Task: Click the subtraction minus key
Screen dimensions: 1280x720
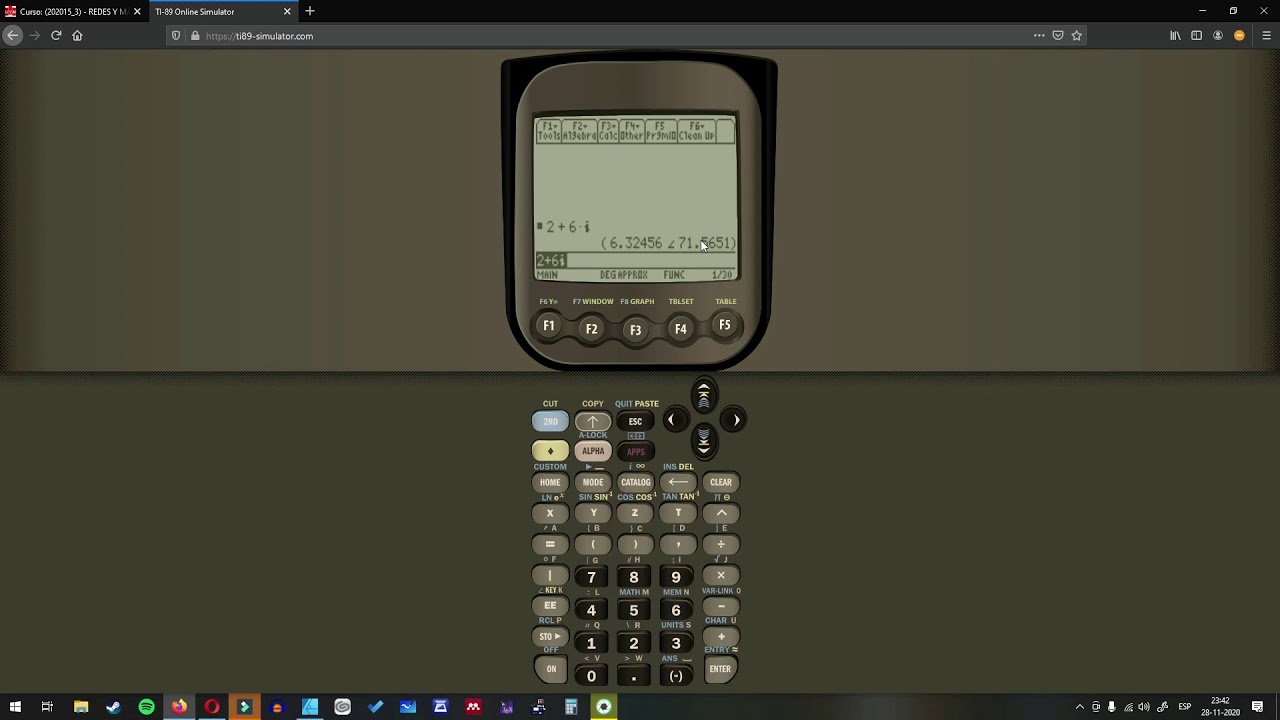Action: (x=721, y=606)
